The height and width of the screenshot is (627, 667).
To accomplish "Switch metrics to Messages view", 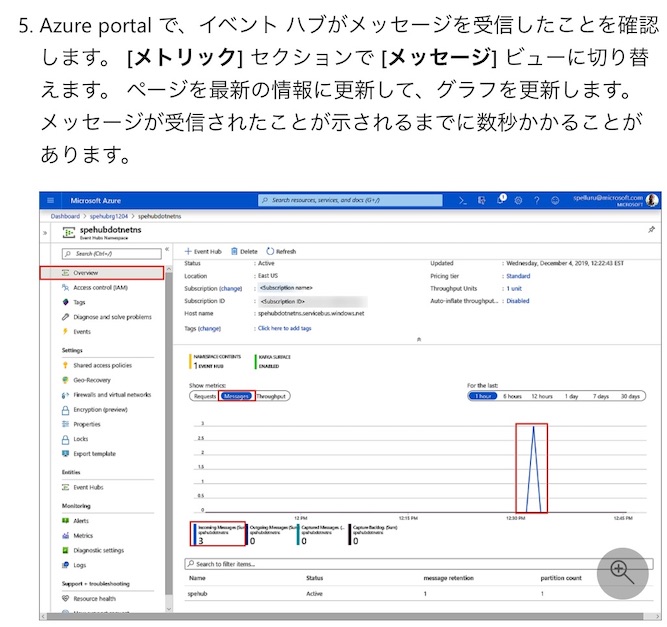I will (x=237, y=396).
